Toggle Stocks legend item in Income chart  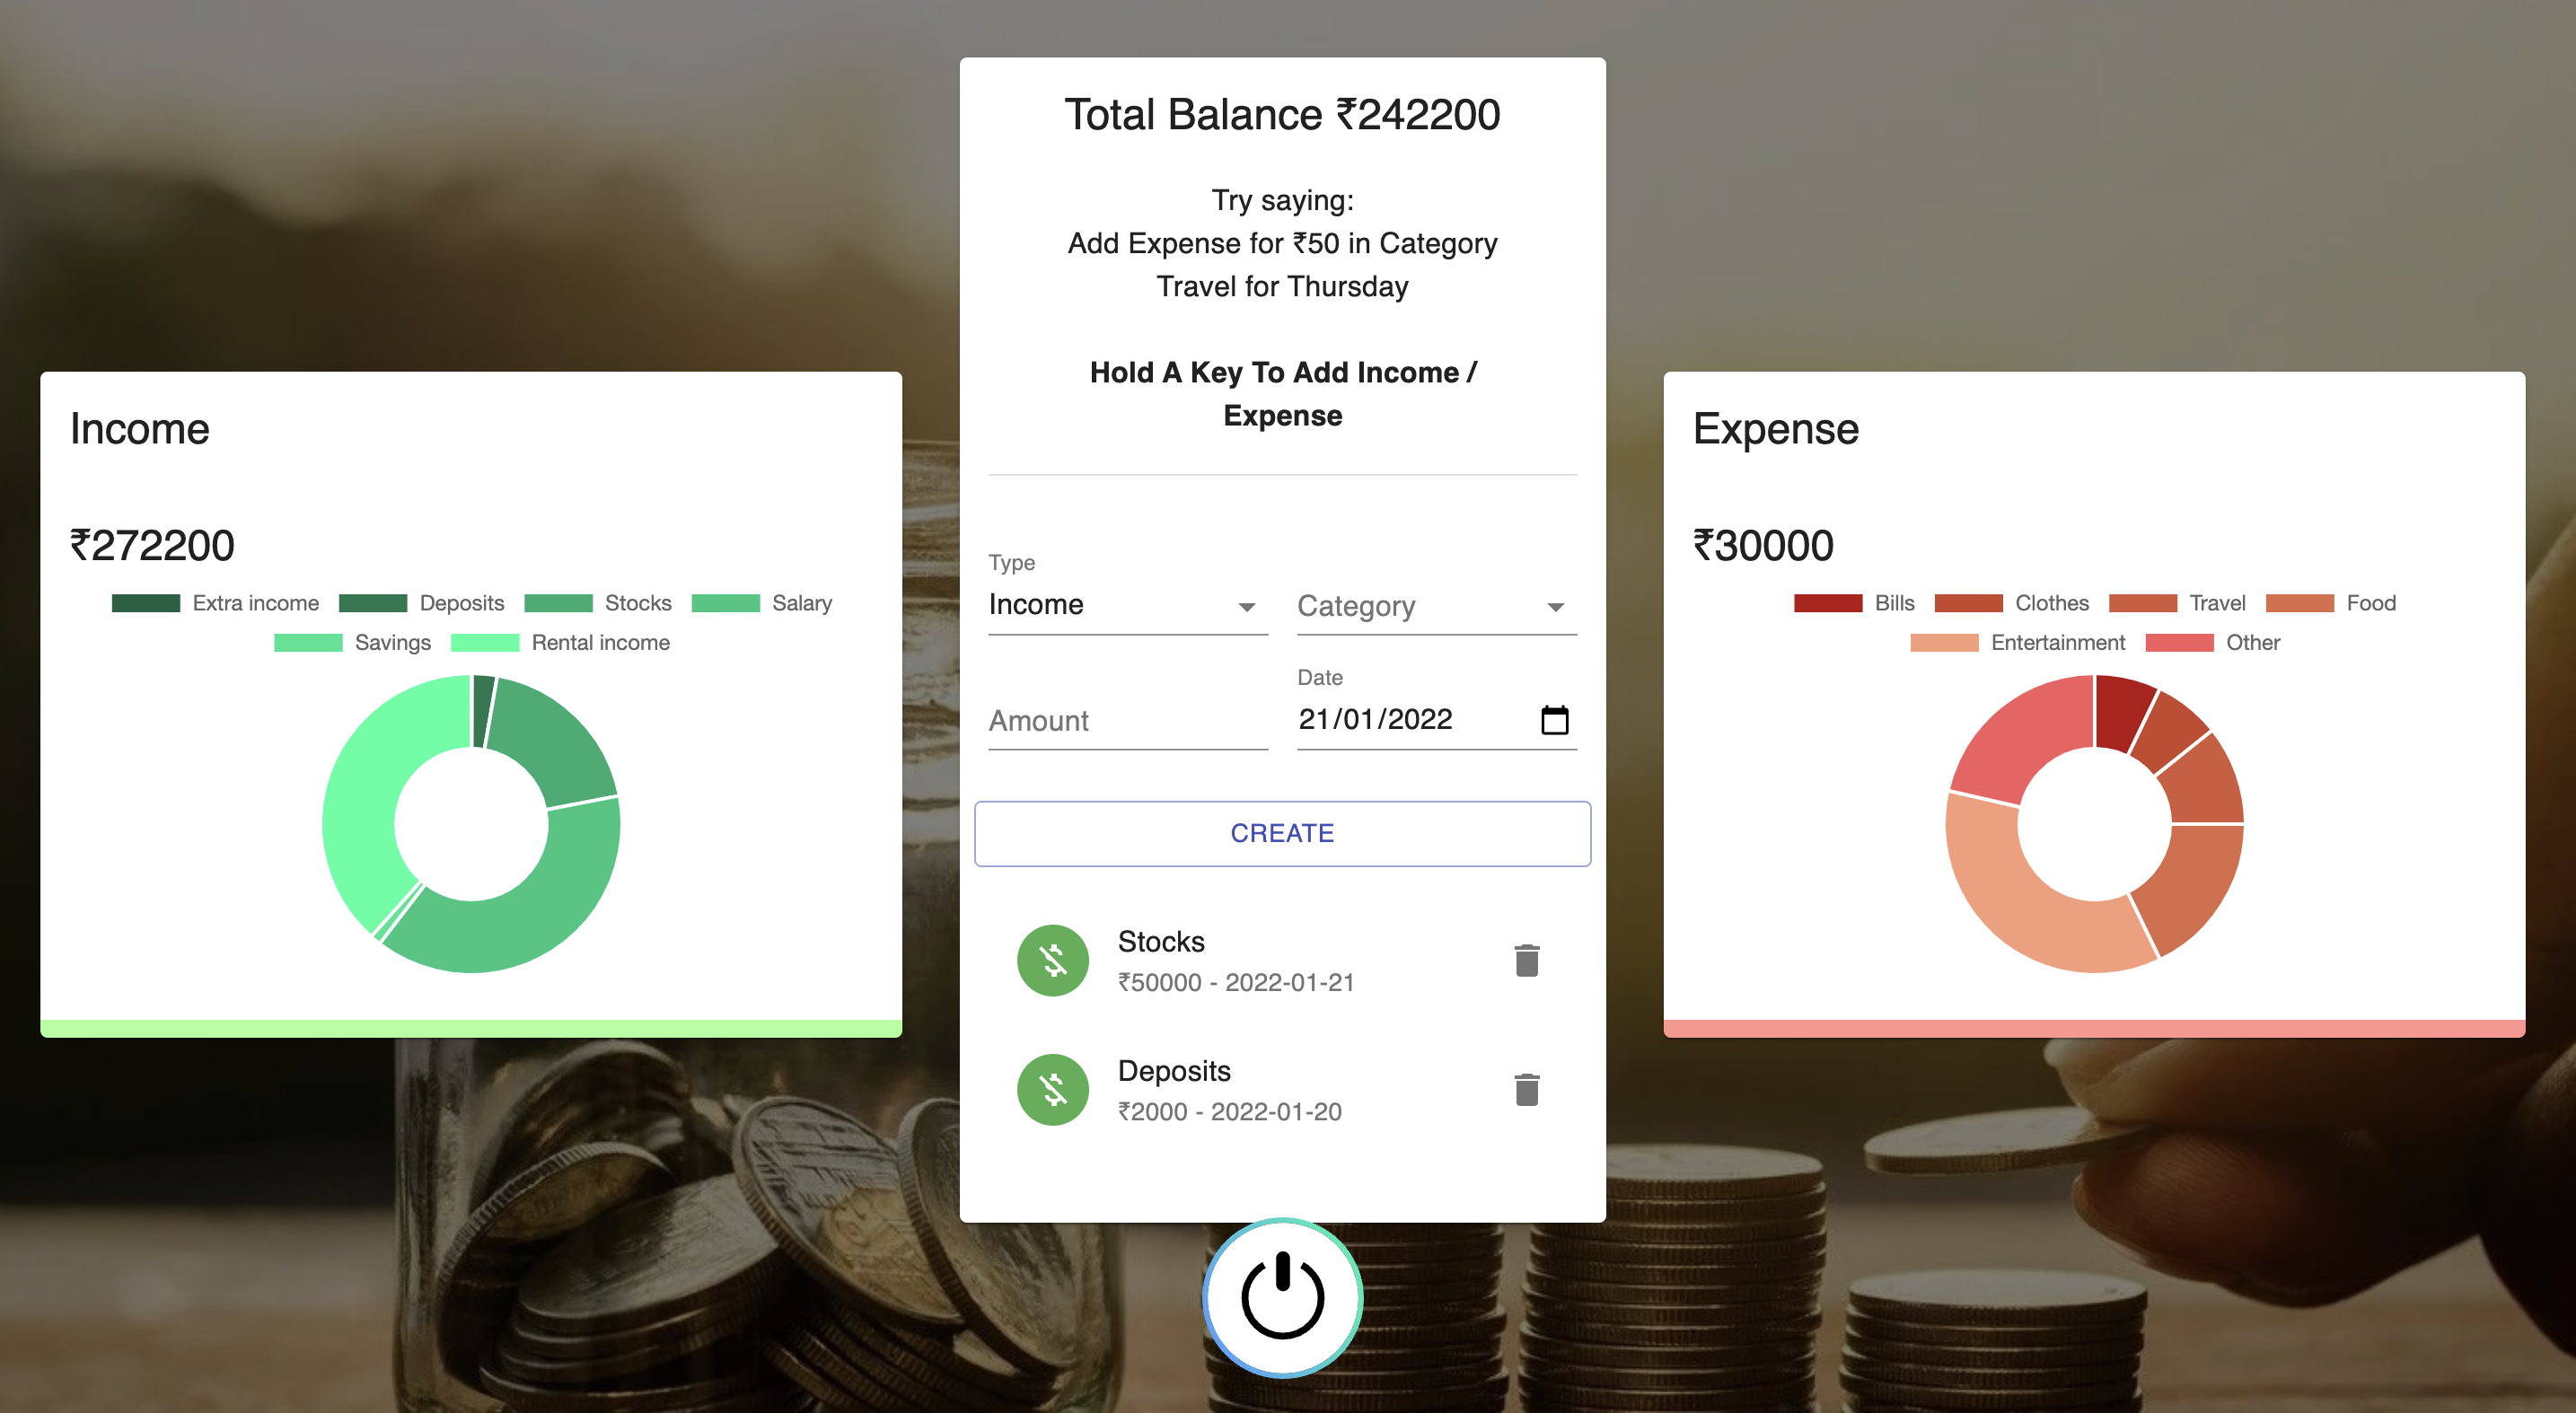[597, 603]
